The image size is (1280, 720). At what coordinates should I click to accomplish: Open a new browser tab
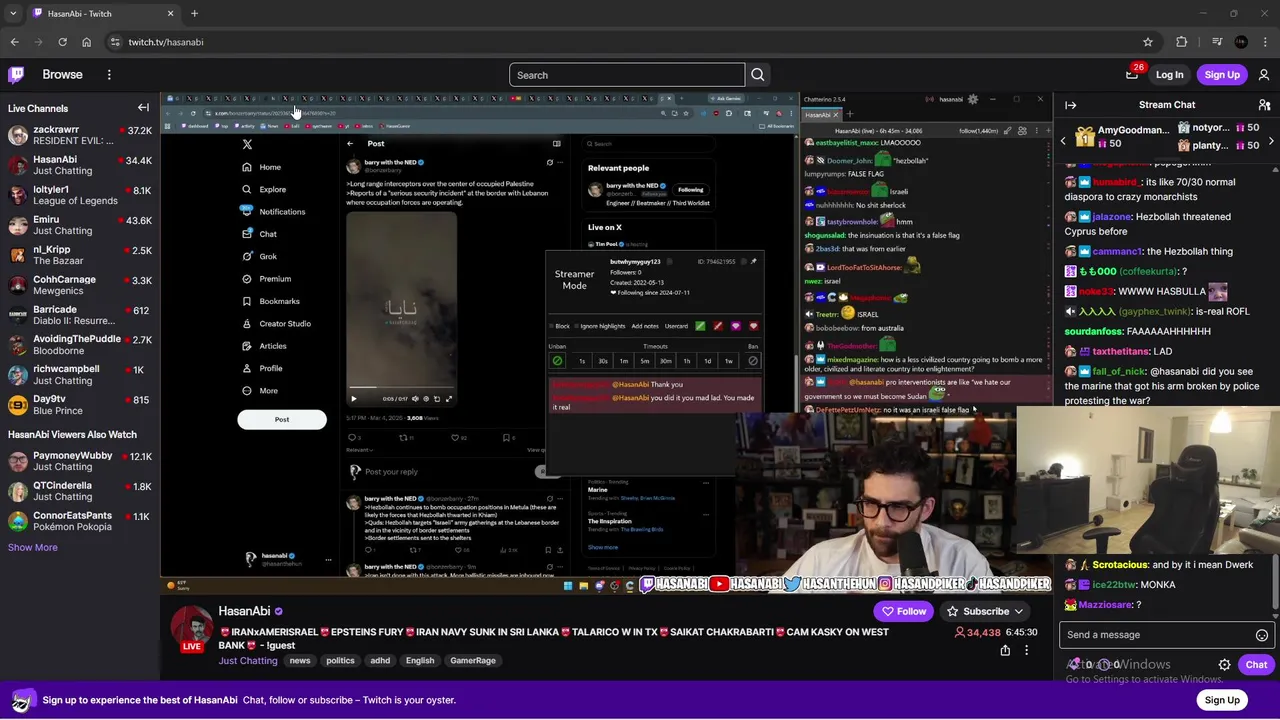click(194, 14)
